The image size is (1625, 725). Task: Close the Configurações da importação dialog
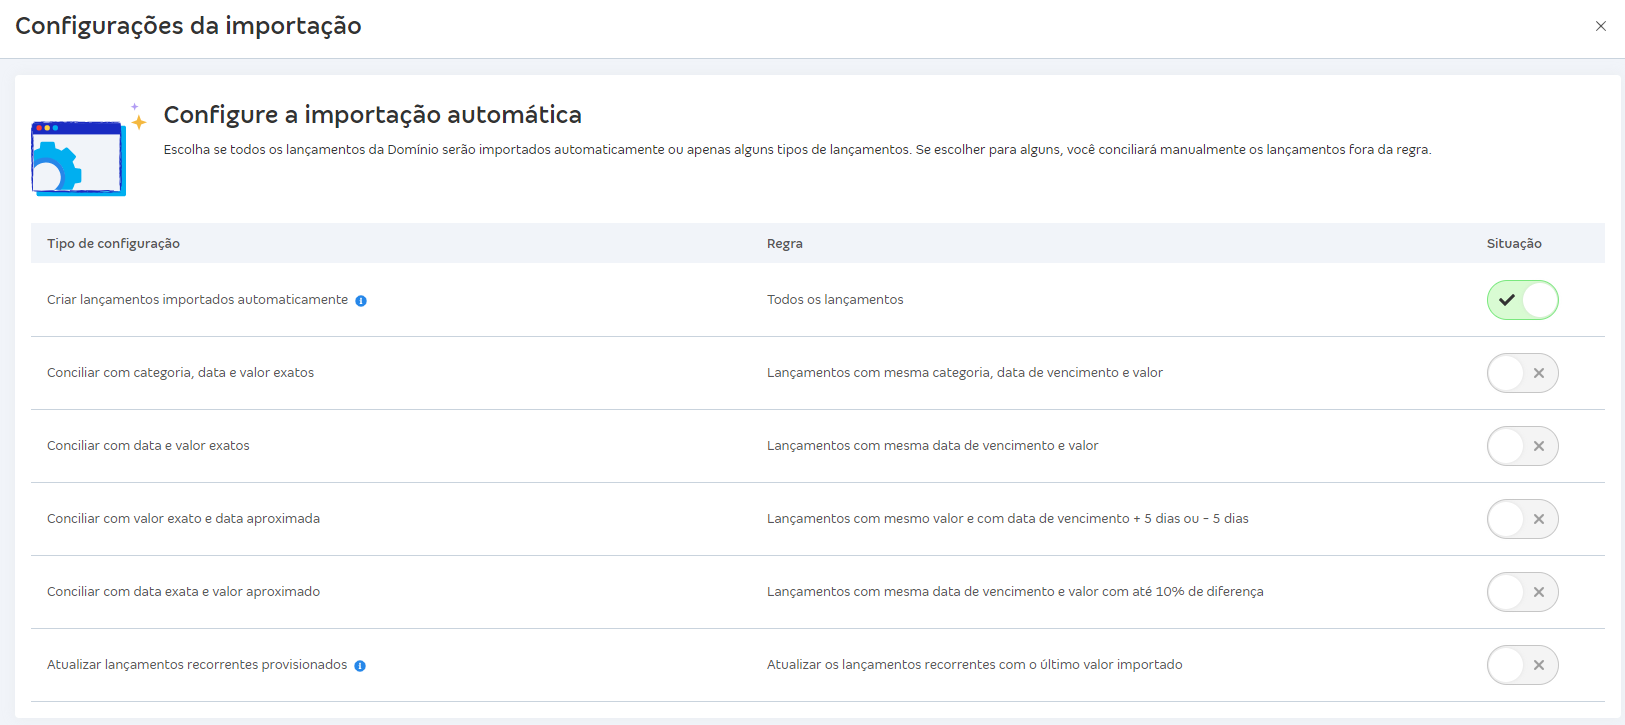point(1600,26)
